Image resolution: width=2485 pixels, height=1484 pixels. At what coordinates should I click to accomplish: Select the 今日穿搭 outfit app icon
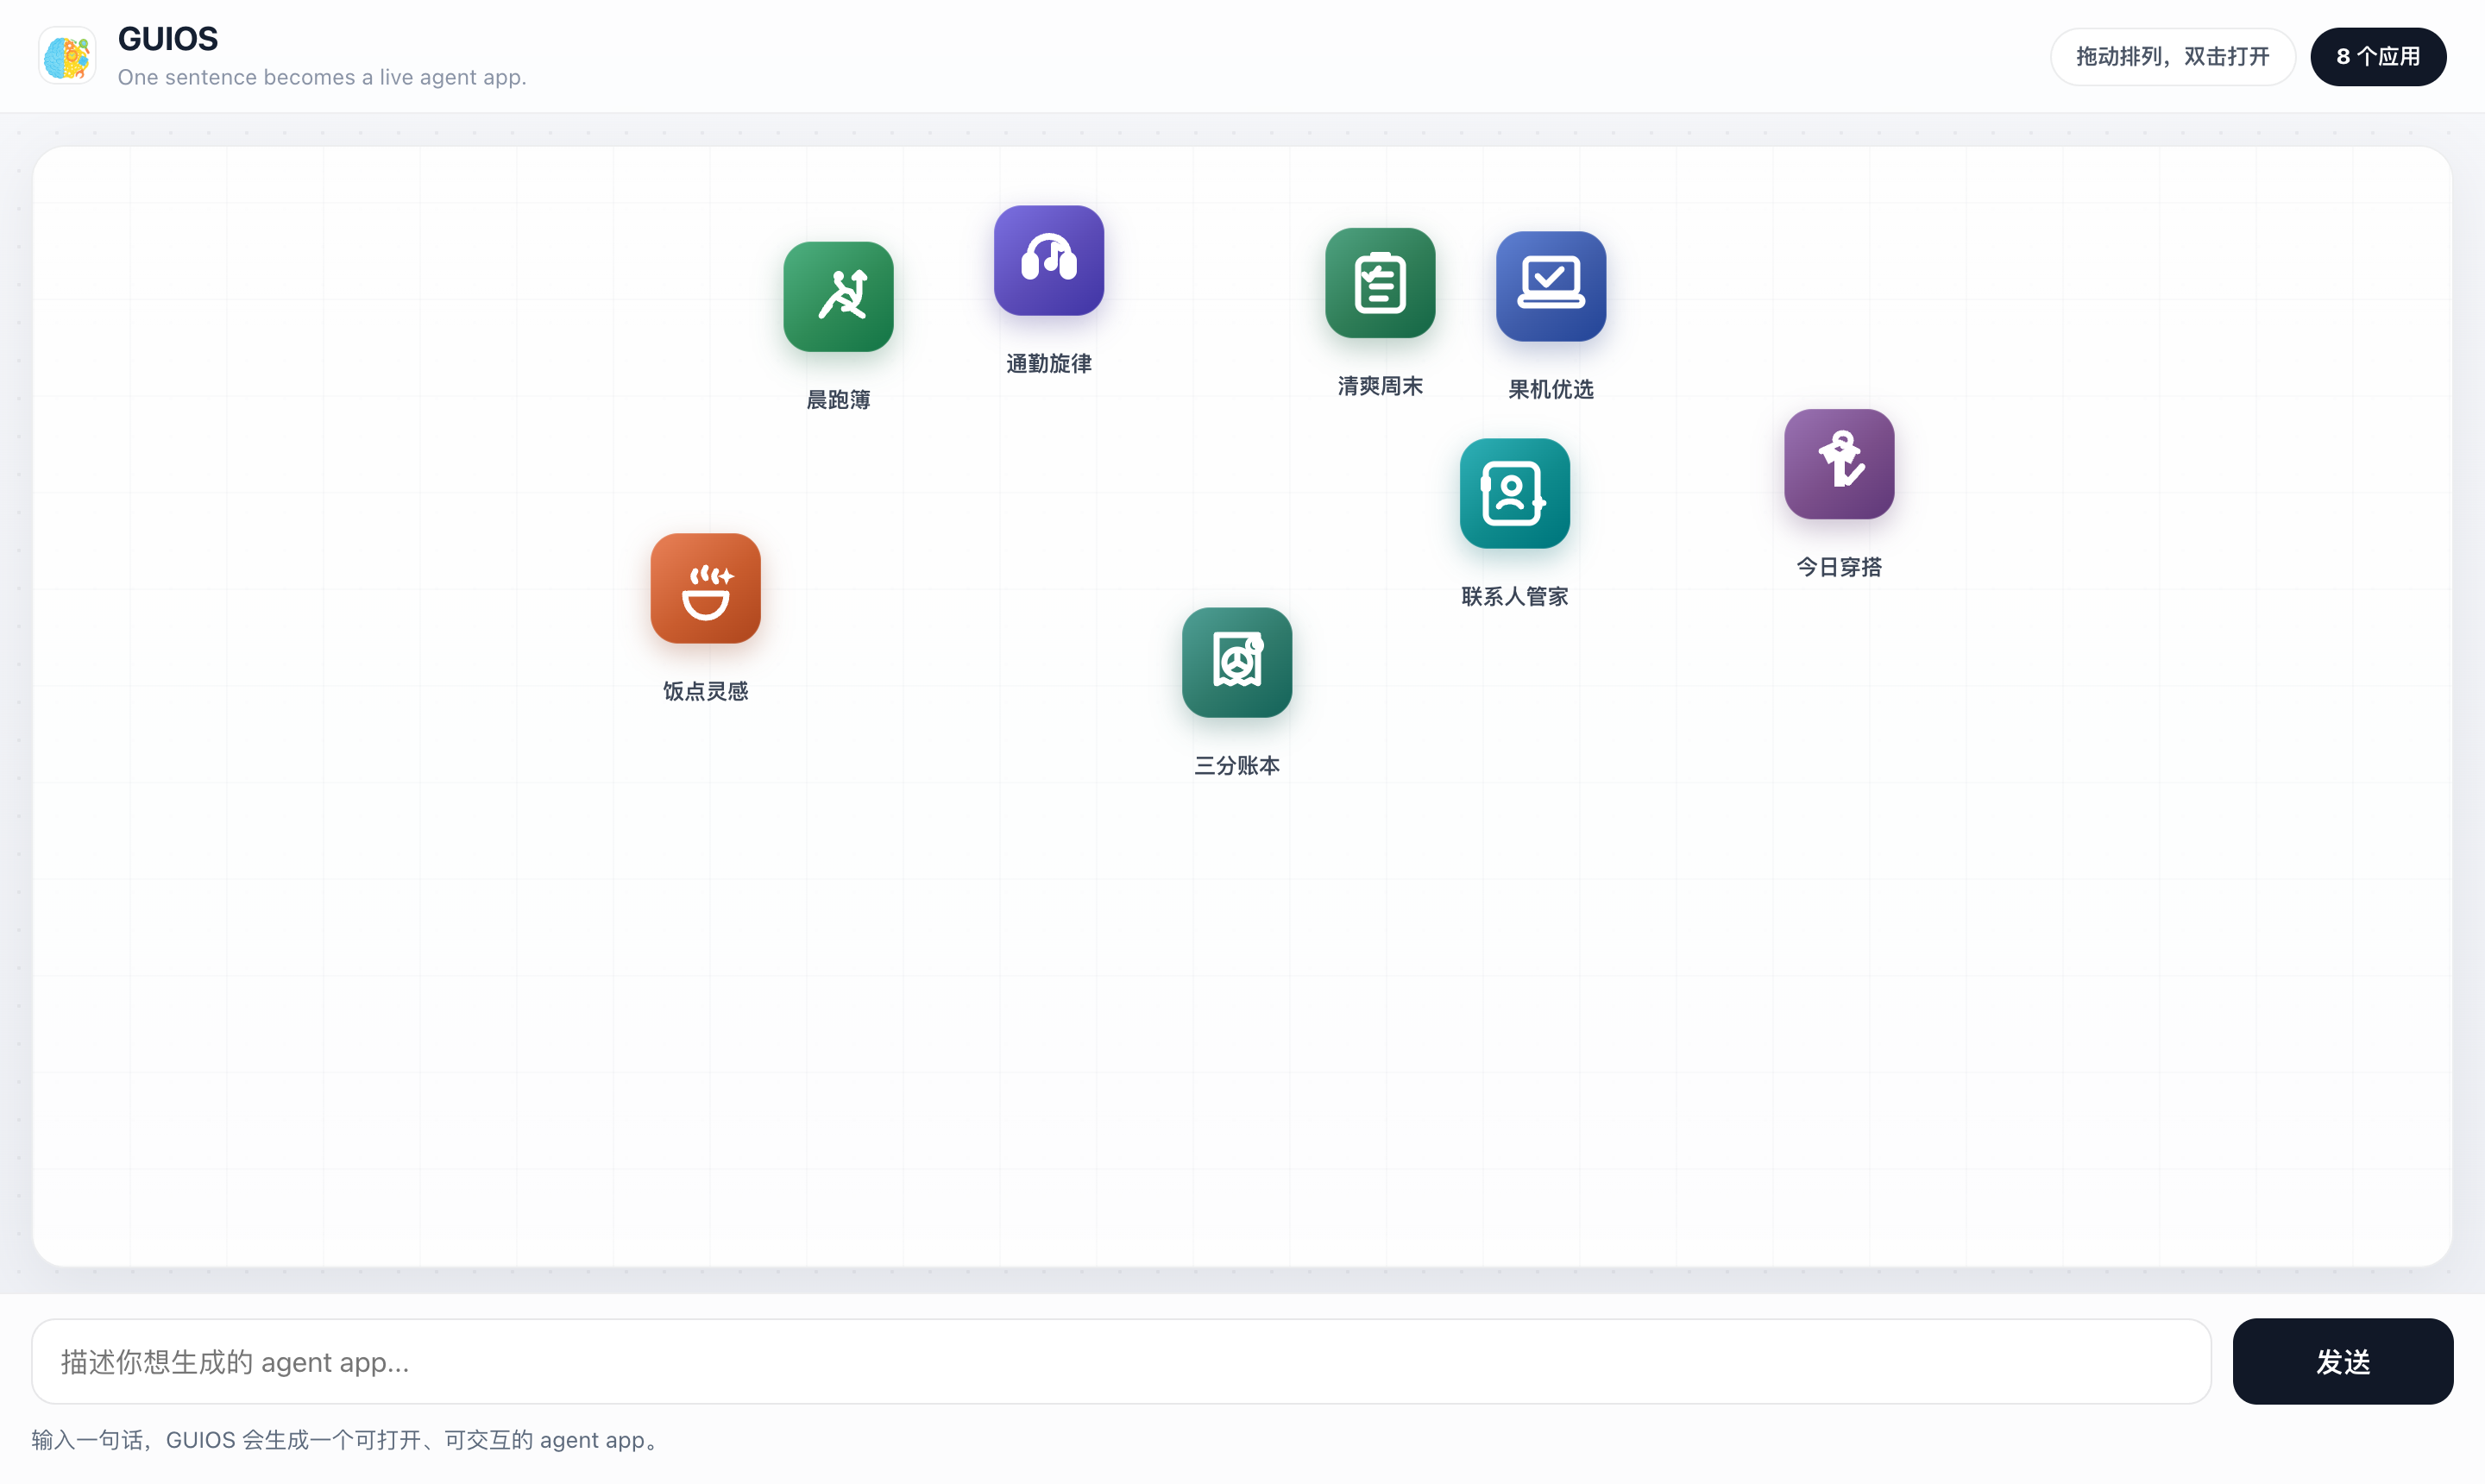point(1839,464)
